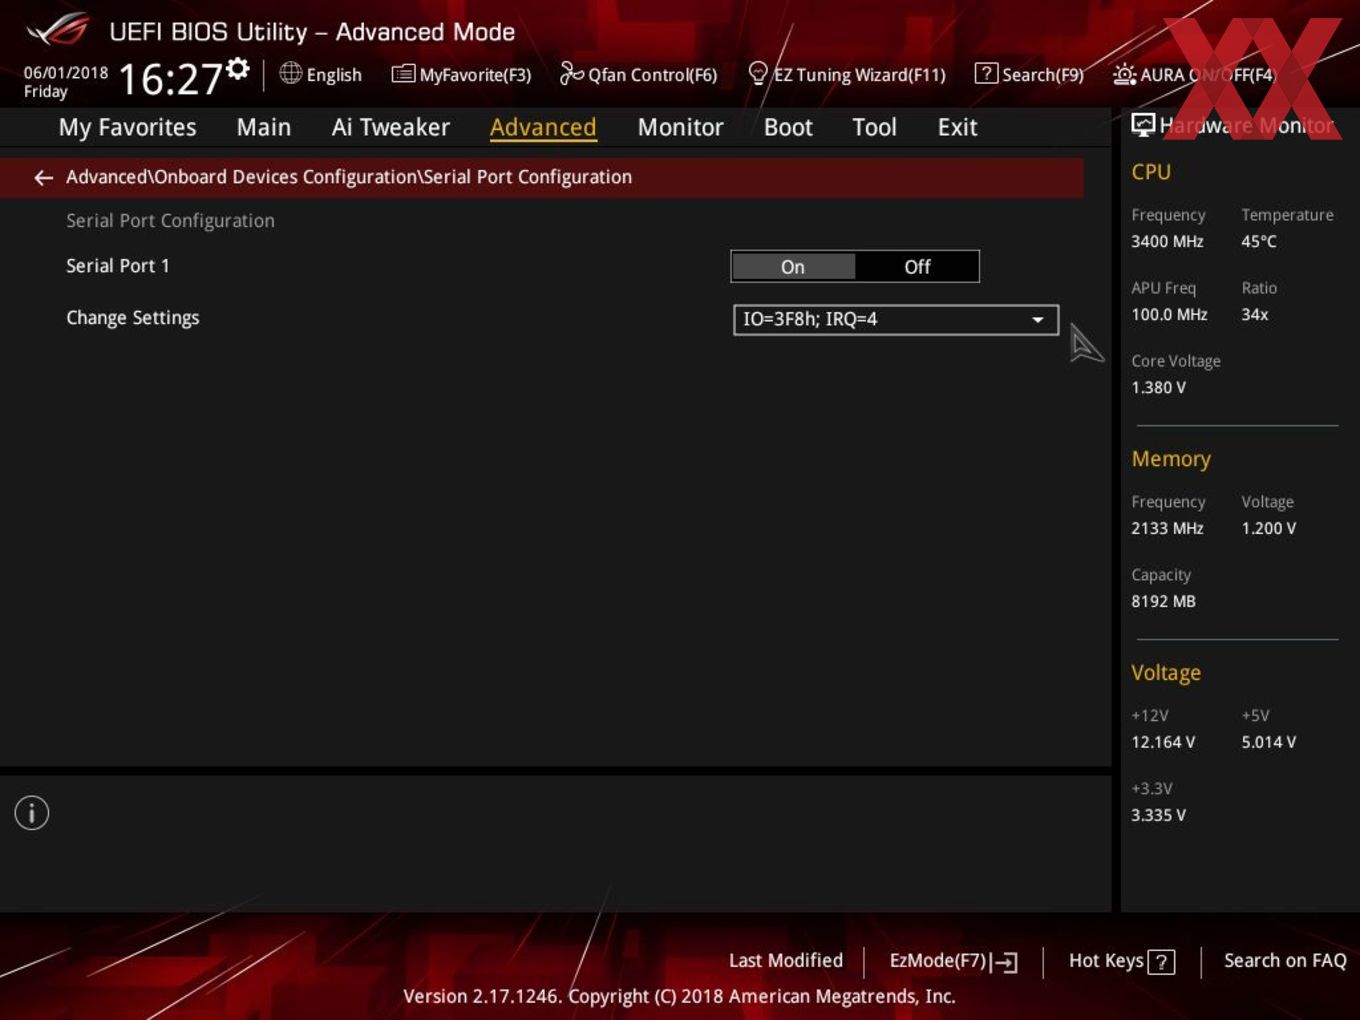
Task: Click the memory capacity 8192 MB
Action: (1163, 601)
